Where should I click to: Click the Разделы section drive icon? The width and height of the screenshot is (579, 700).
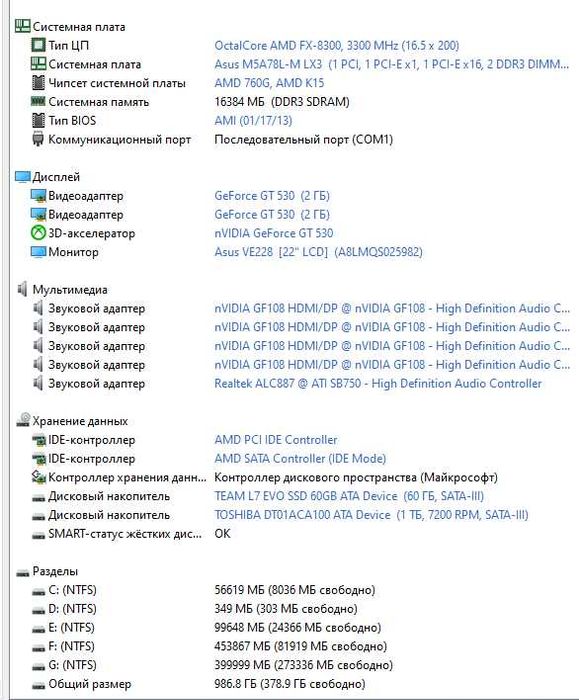click(23, 572)
